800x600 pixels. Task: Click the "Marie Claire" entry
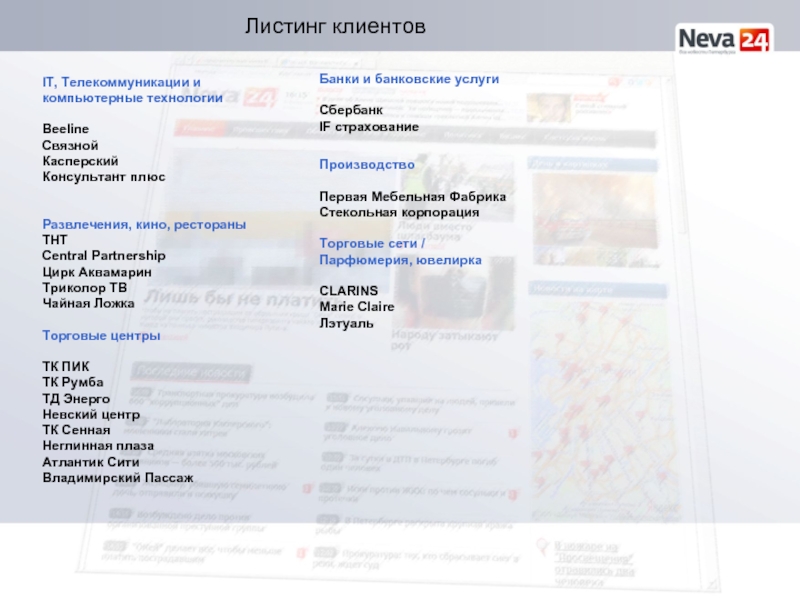pos(357,307)
